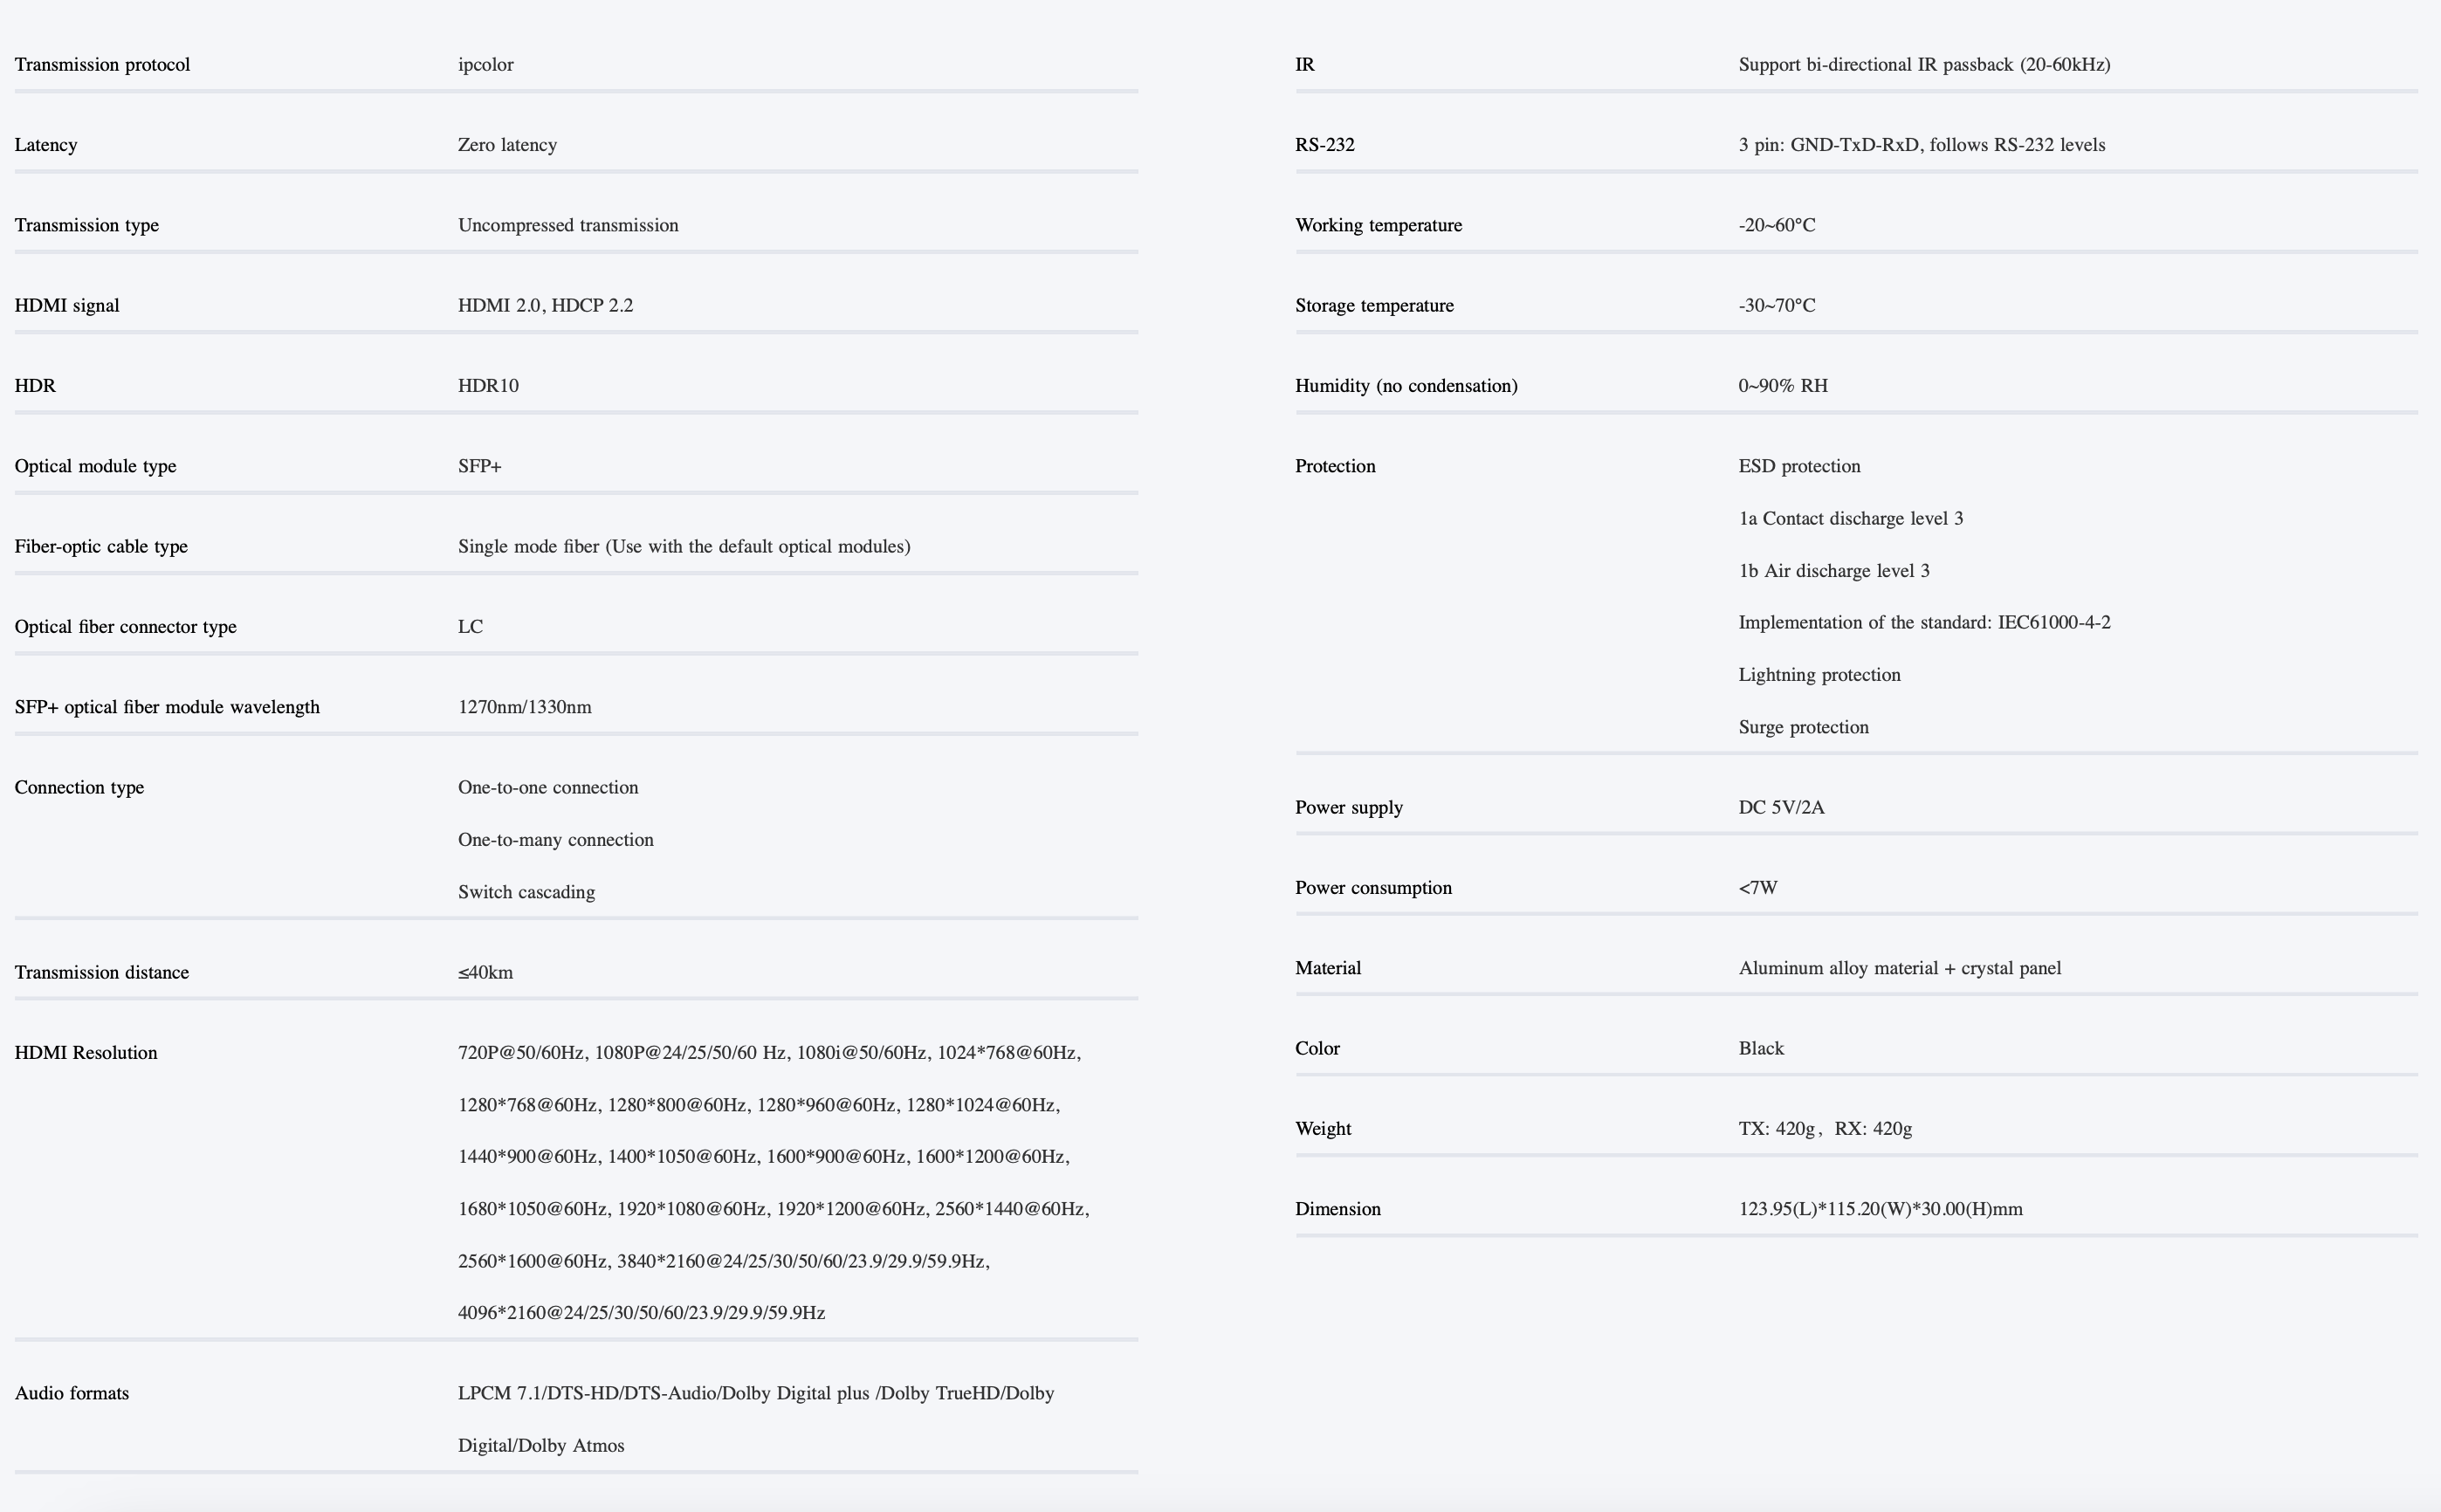Click the "Fiber-optic cable type" label
The image size is (2441, 1512).
[x=101, y=547]
